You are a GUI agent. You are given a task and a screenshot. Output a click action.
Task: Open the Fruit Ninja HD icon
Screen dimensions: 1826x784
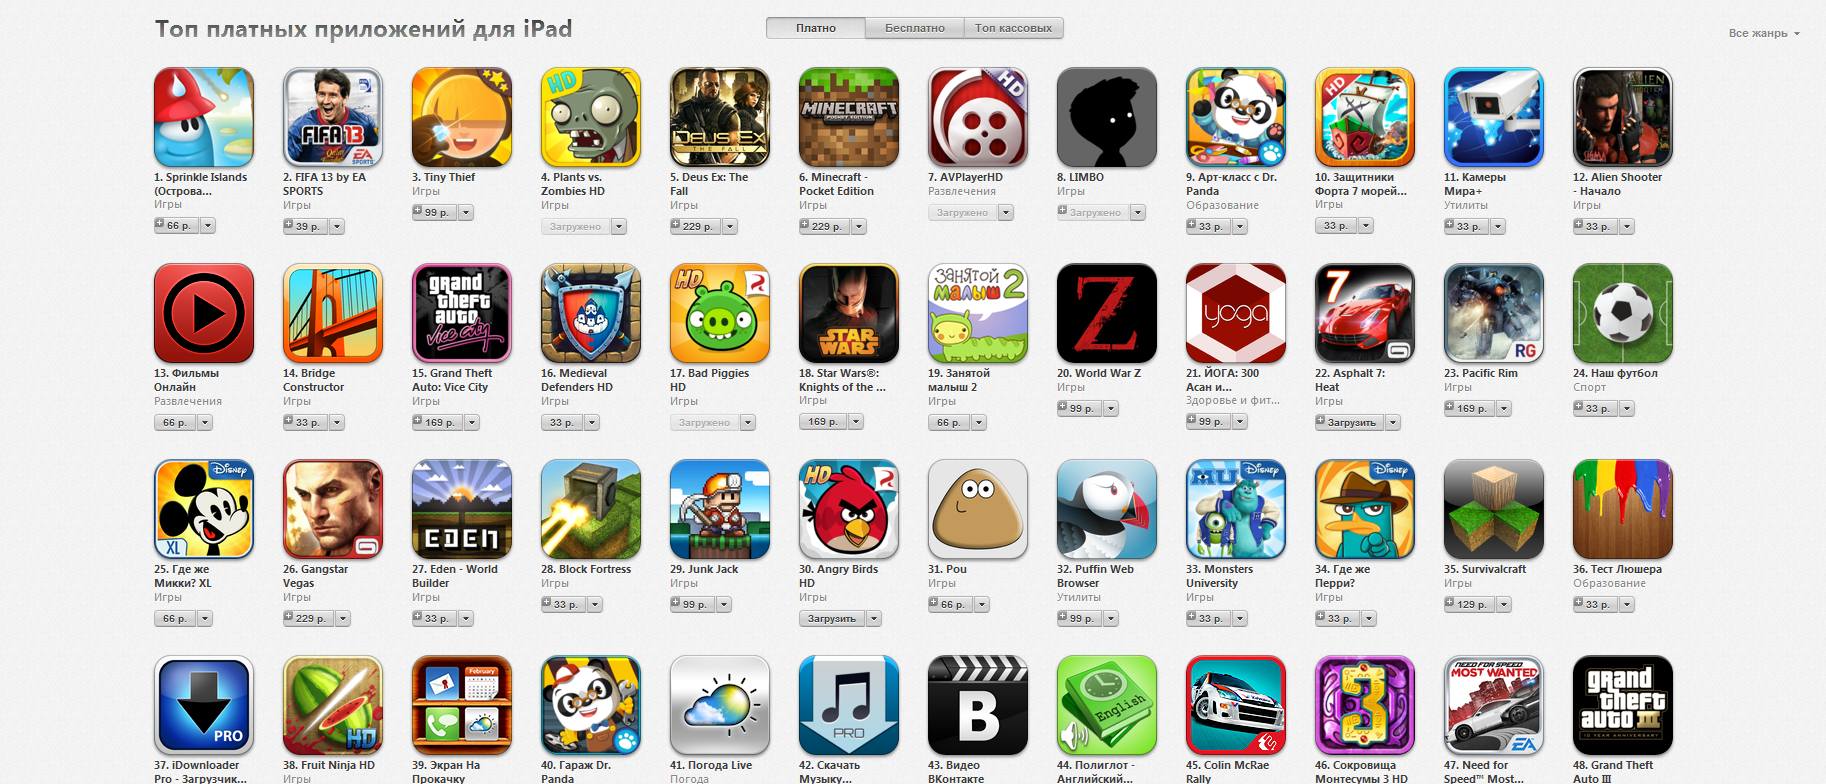[x=332, y=705]
